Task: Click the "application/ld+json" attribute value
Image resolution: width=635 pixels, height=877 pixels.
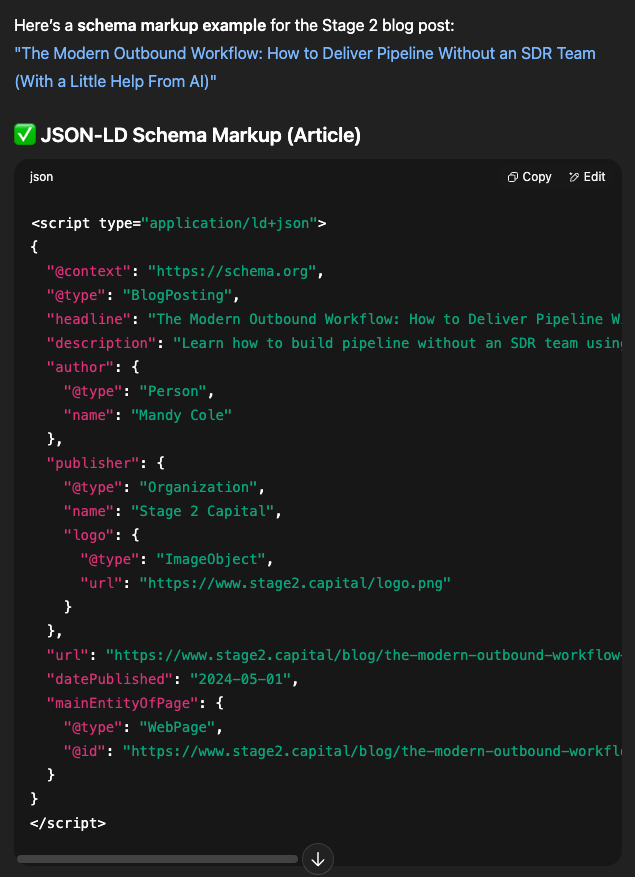Action: (x=229, y=223)
